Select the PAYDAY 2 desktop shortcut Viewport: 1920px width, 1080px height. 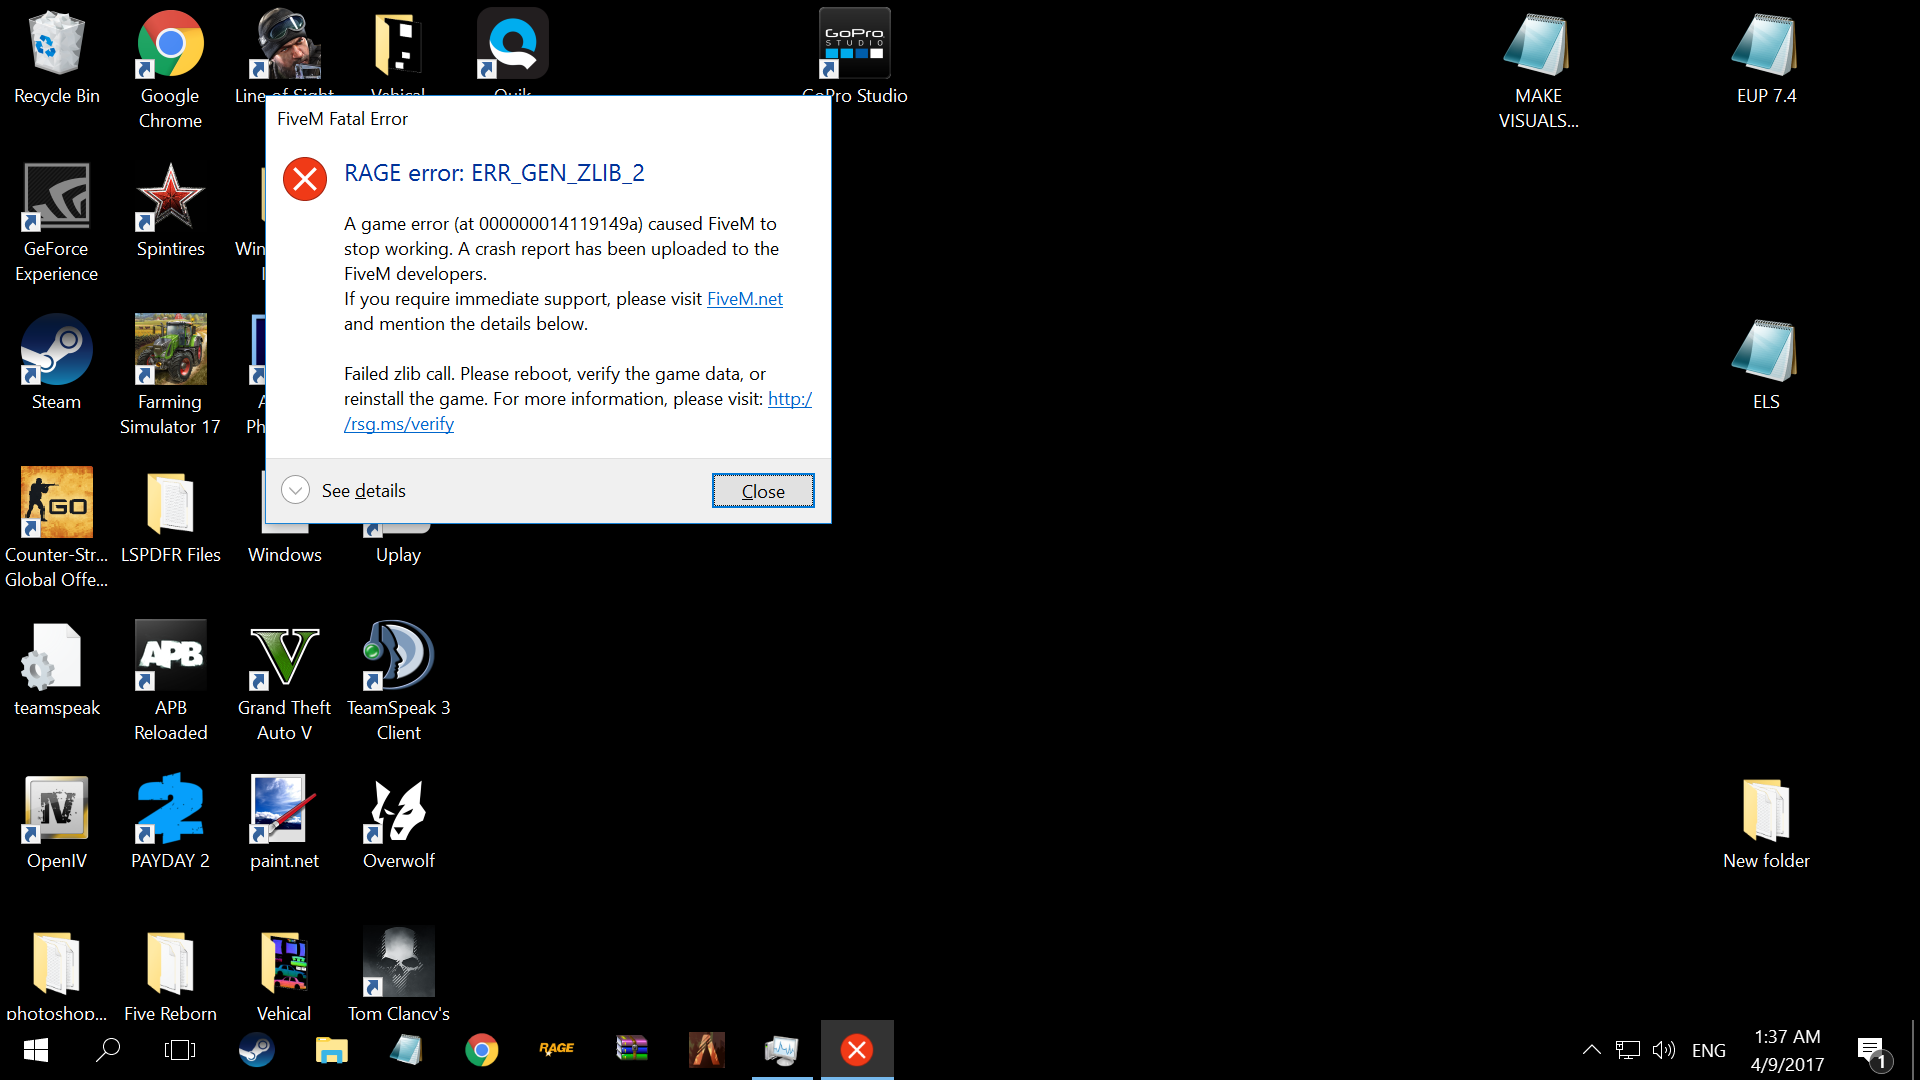tap(170, 823)
